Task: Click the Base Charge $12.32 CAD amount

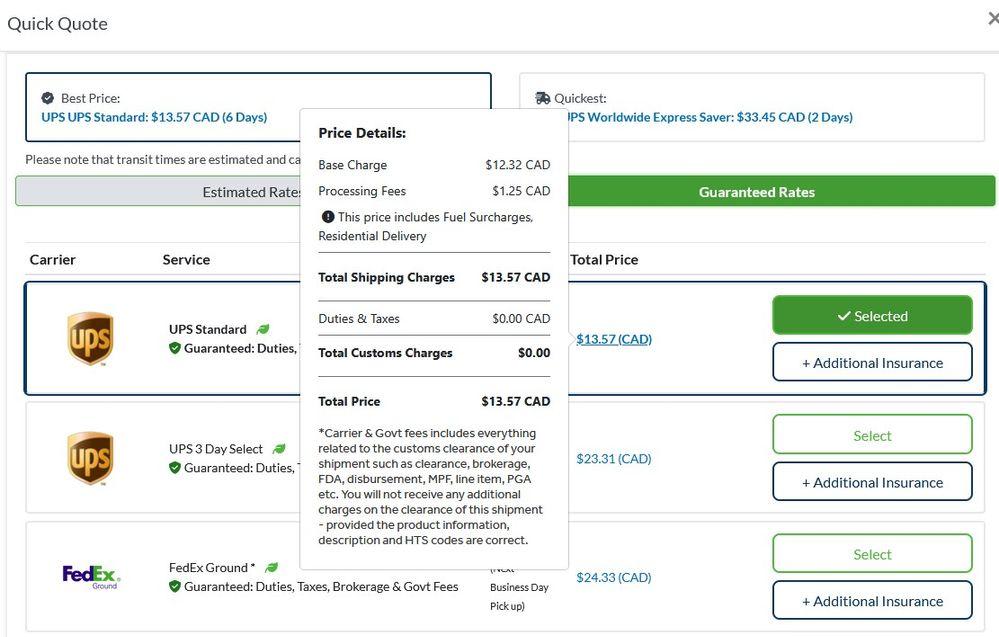Action: point(517,165)
